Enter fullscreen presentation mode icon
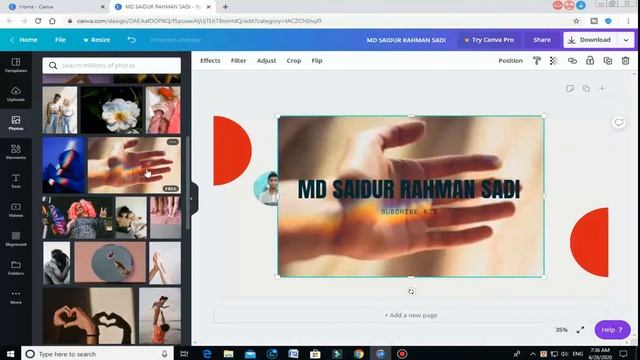Image resolution: width=640 pixels, height=360 pixels. pyautogui.click(x=580, y=330)
